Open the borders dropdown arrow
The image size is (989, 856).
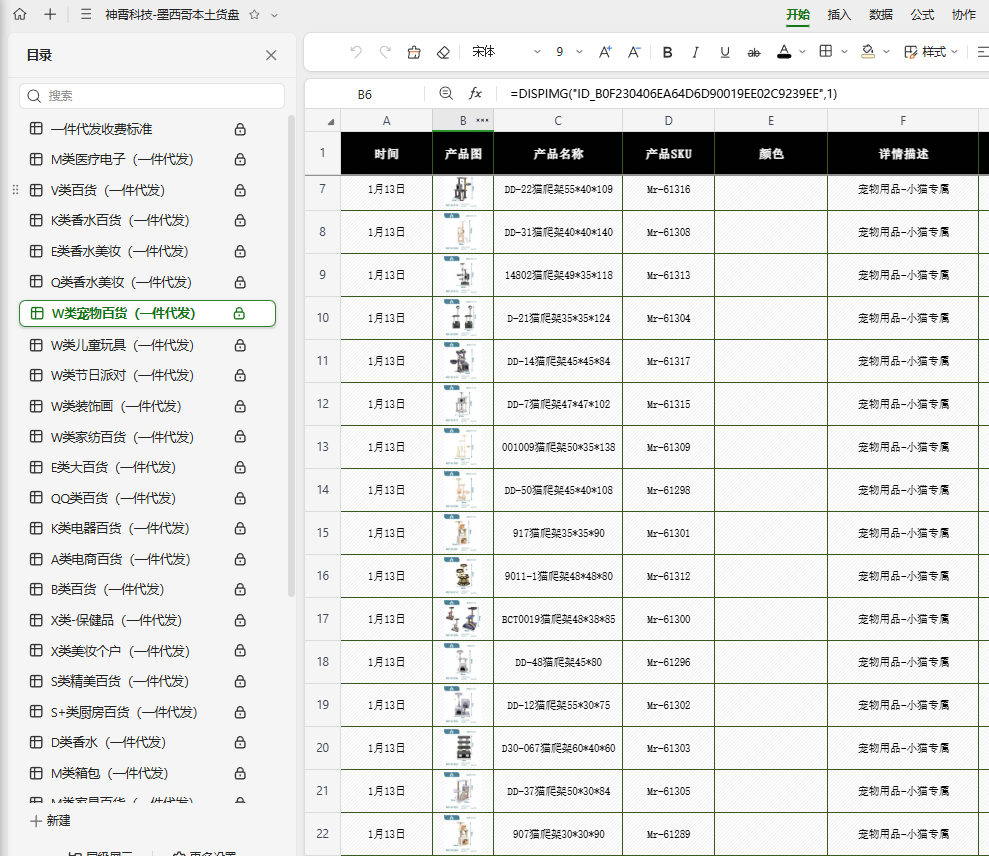[844, 52]
